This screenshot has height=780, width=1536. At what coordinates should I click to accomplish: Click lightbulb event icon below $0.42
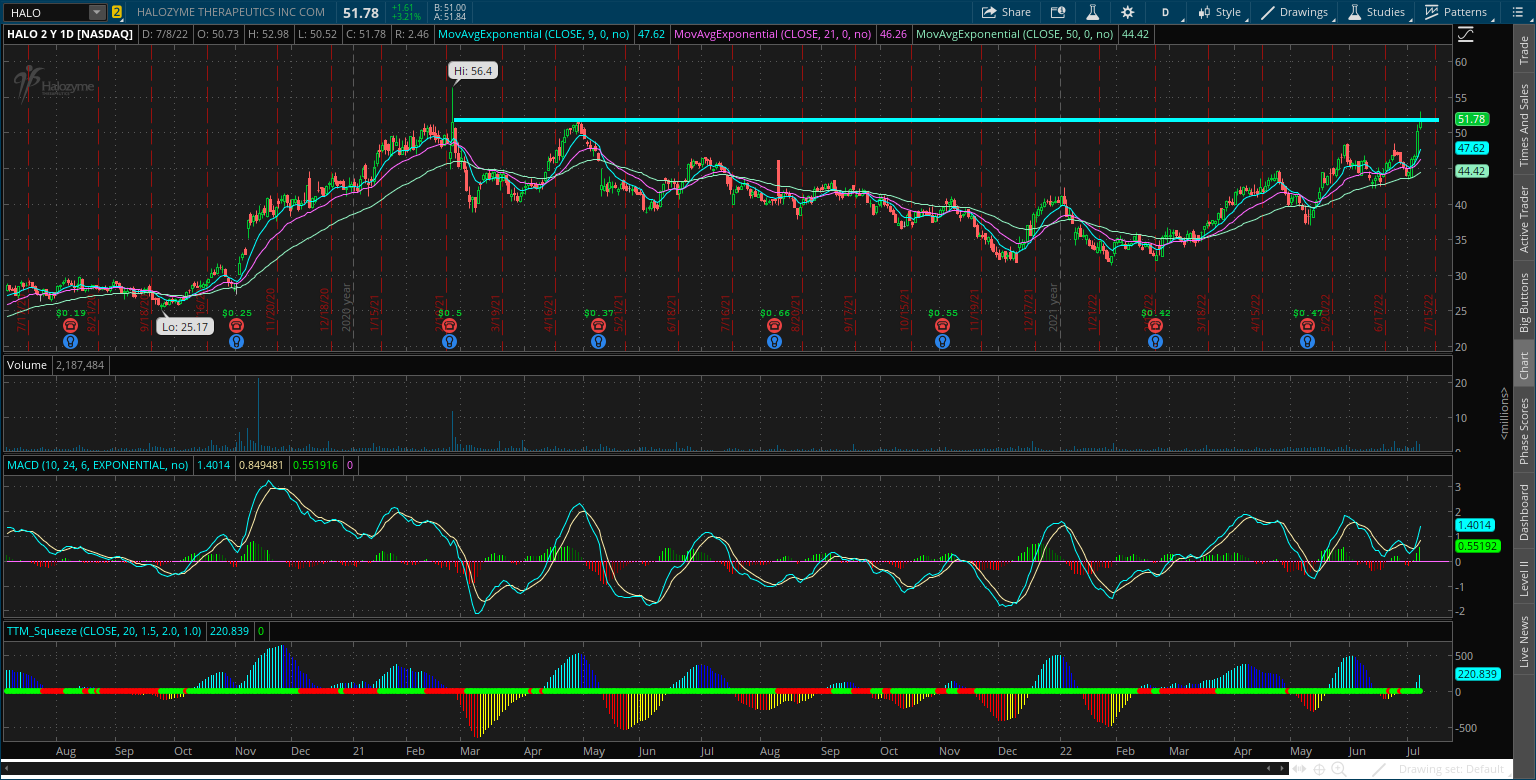(x=1155, y=341)
